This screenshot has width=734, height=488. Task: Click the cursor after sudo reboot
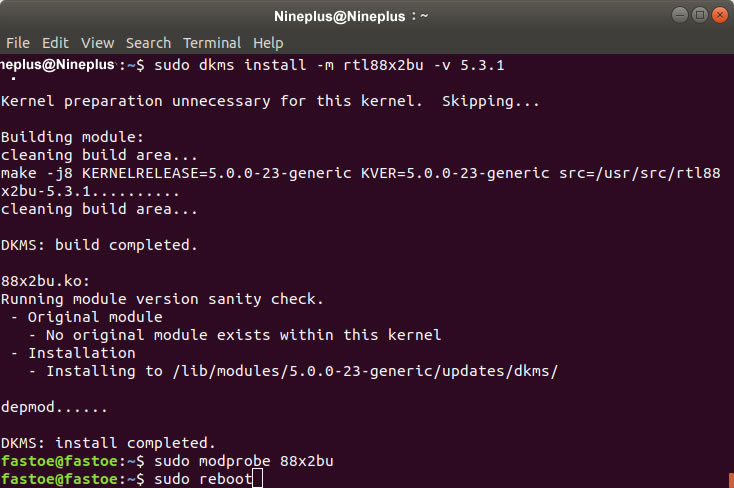pos(257,479)
